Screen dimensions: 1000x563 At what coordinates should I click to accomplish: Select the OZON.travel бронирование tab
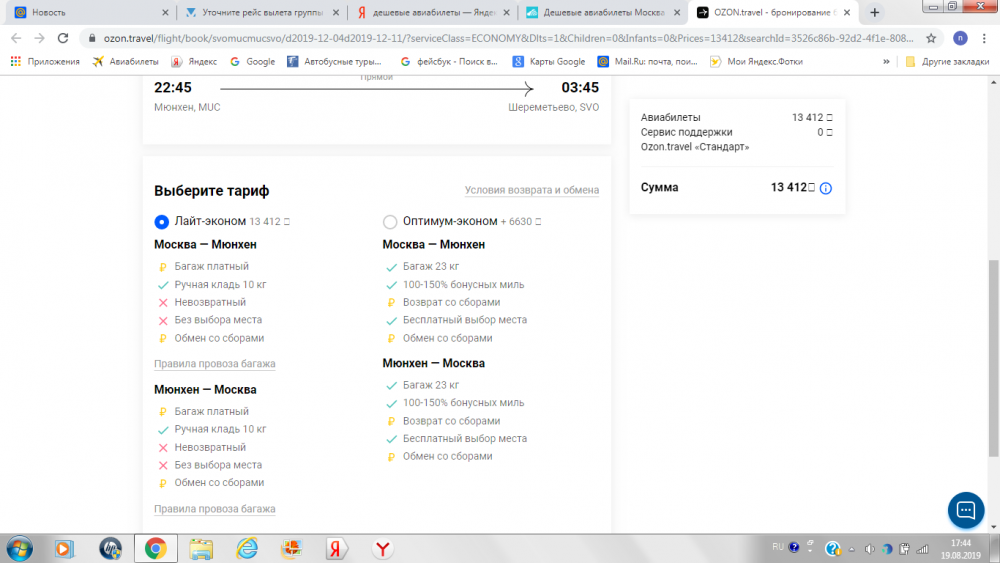[773, 13]
